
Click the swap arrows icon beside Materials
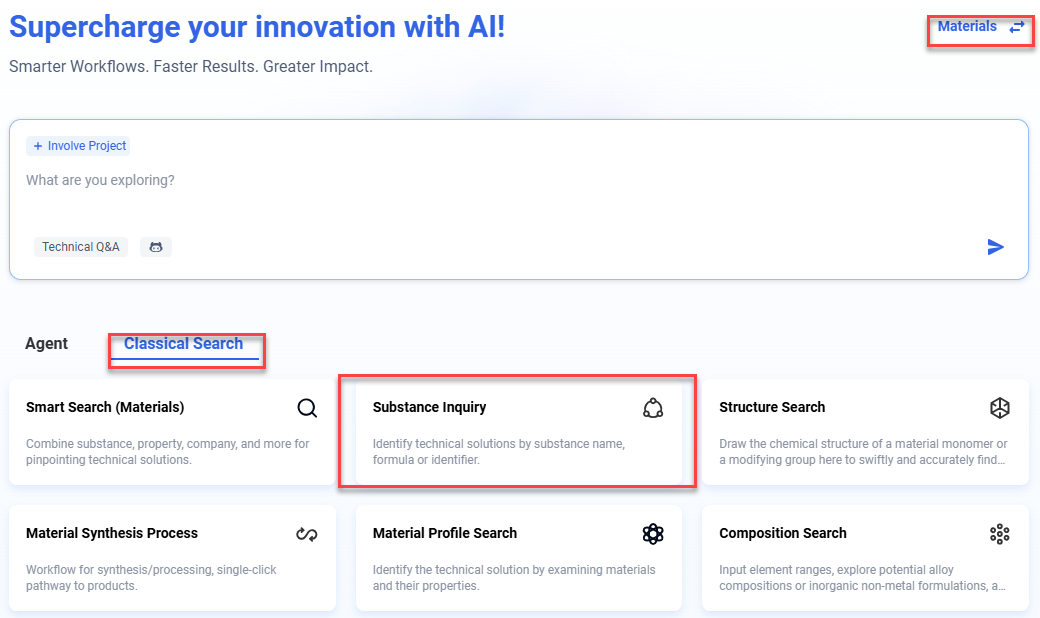[1016, 28]
